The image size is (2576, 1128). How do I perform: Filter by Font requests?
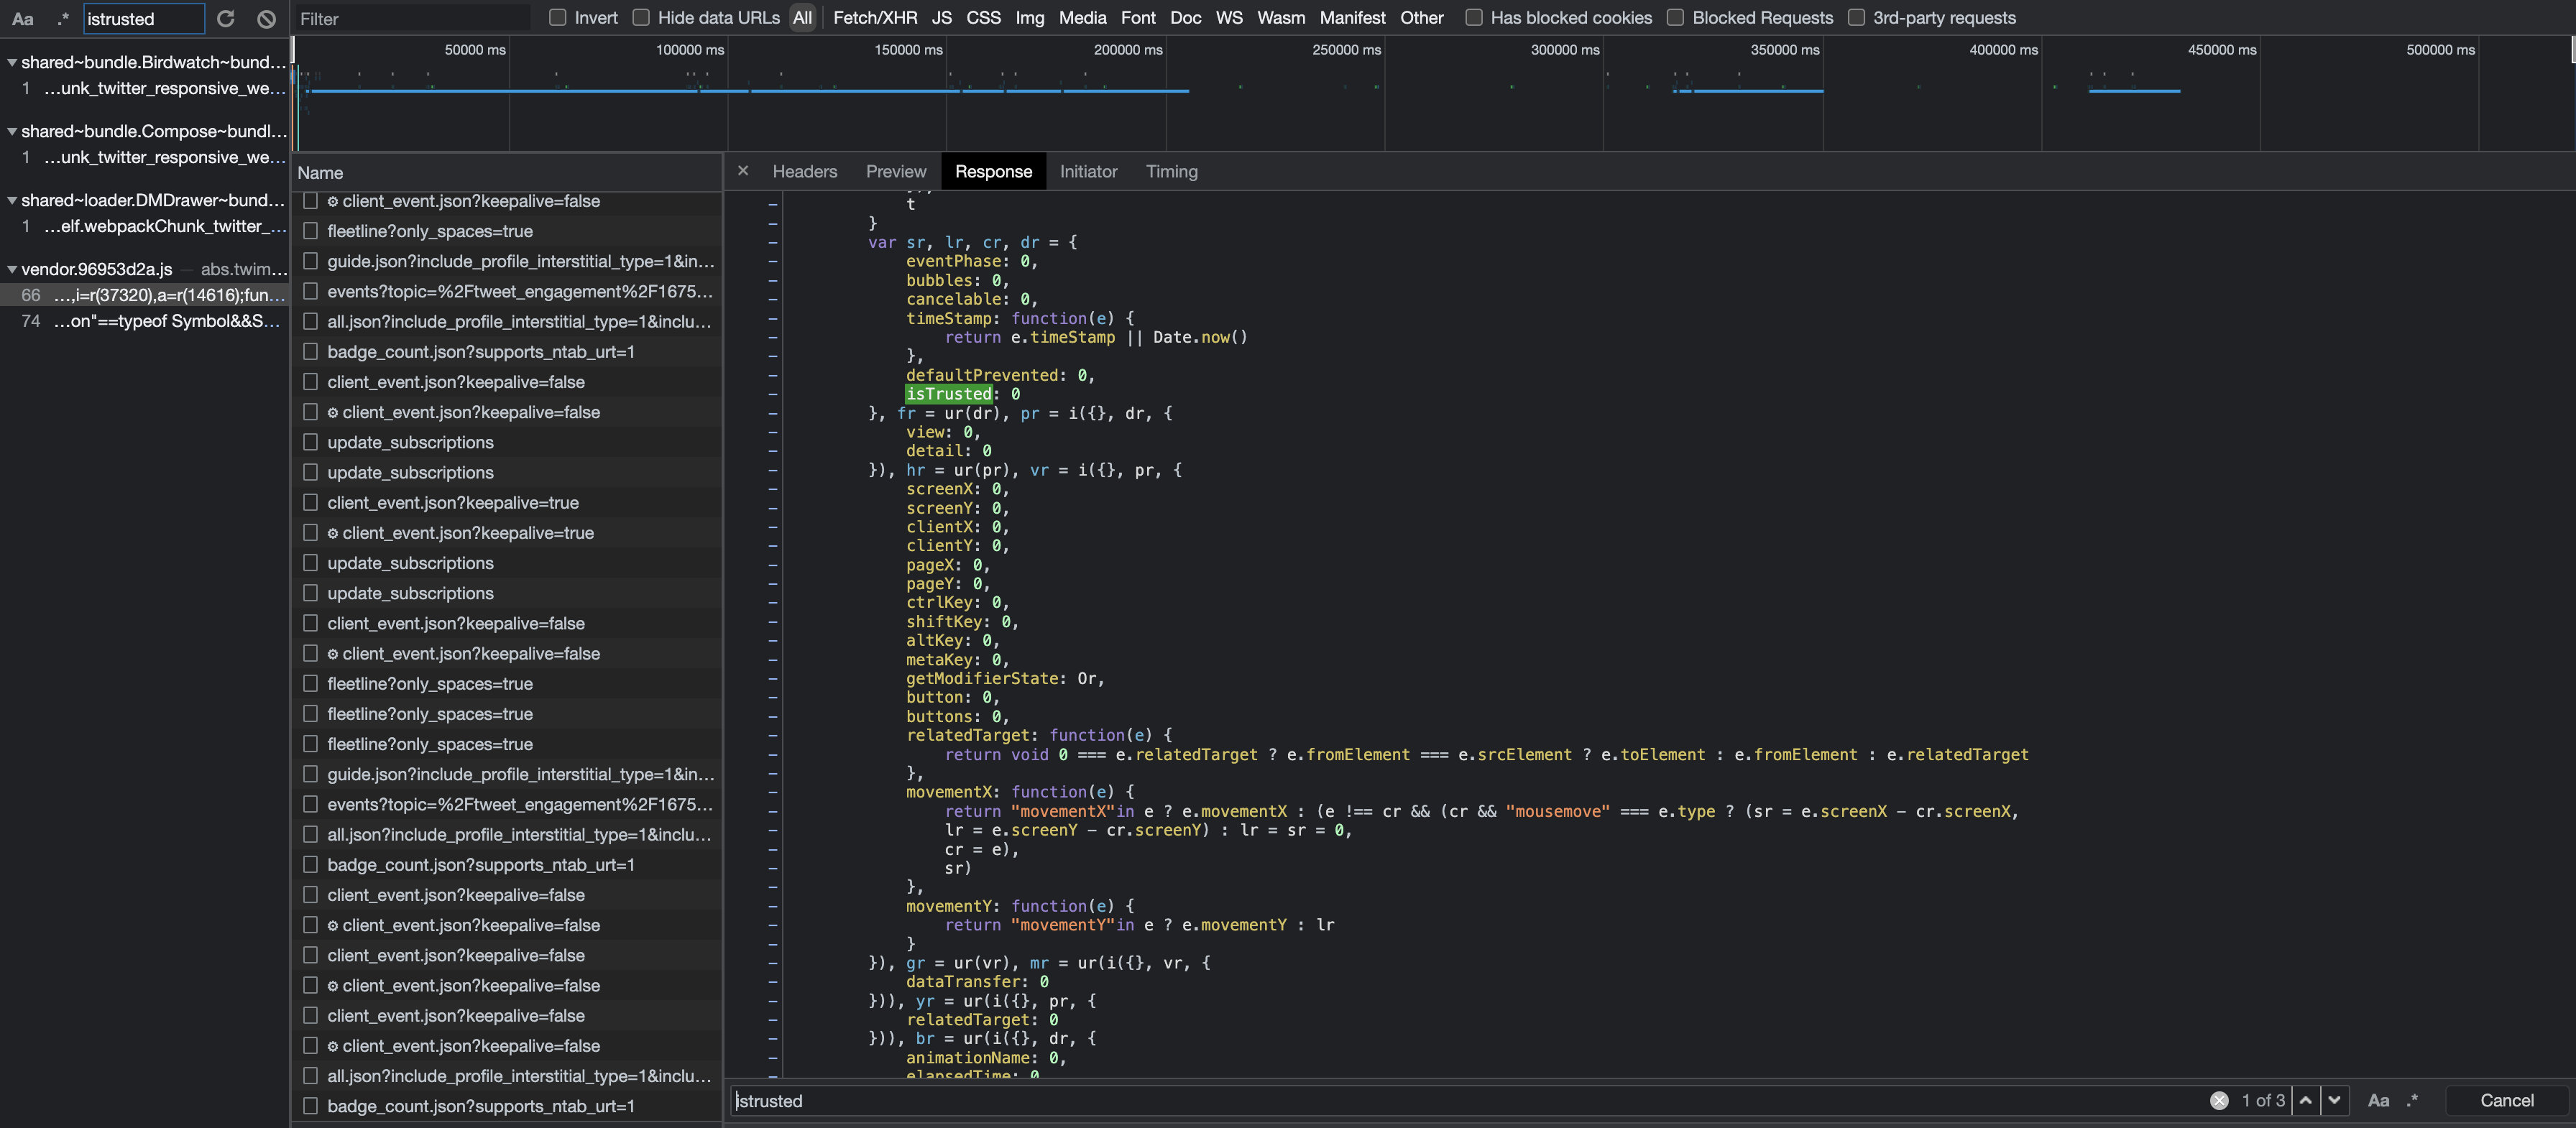(x=1138, y=18)
